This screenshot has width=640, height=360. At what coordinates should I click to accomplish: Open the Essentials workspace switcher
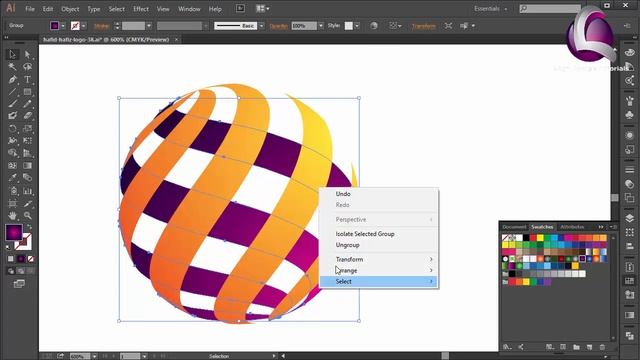tap(490, 9)
